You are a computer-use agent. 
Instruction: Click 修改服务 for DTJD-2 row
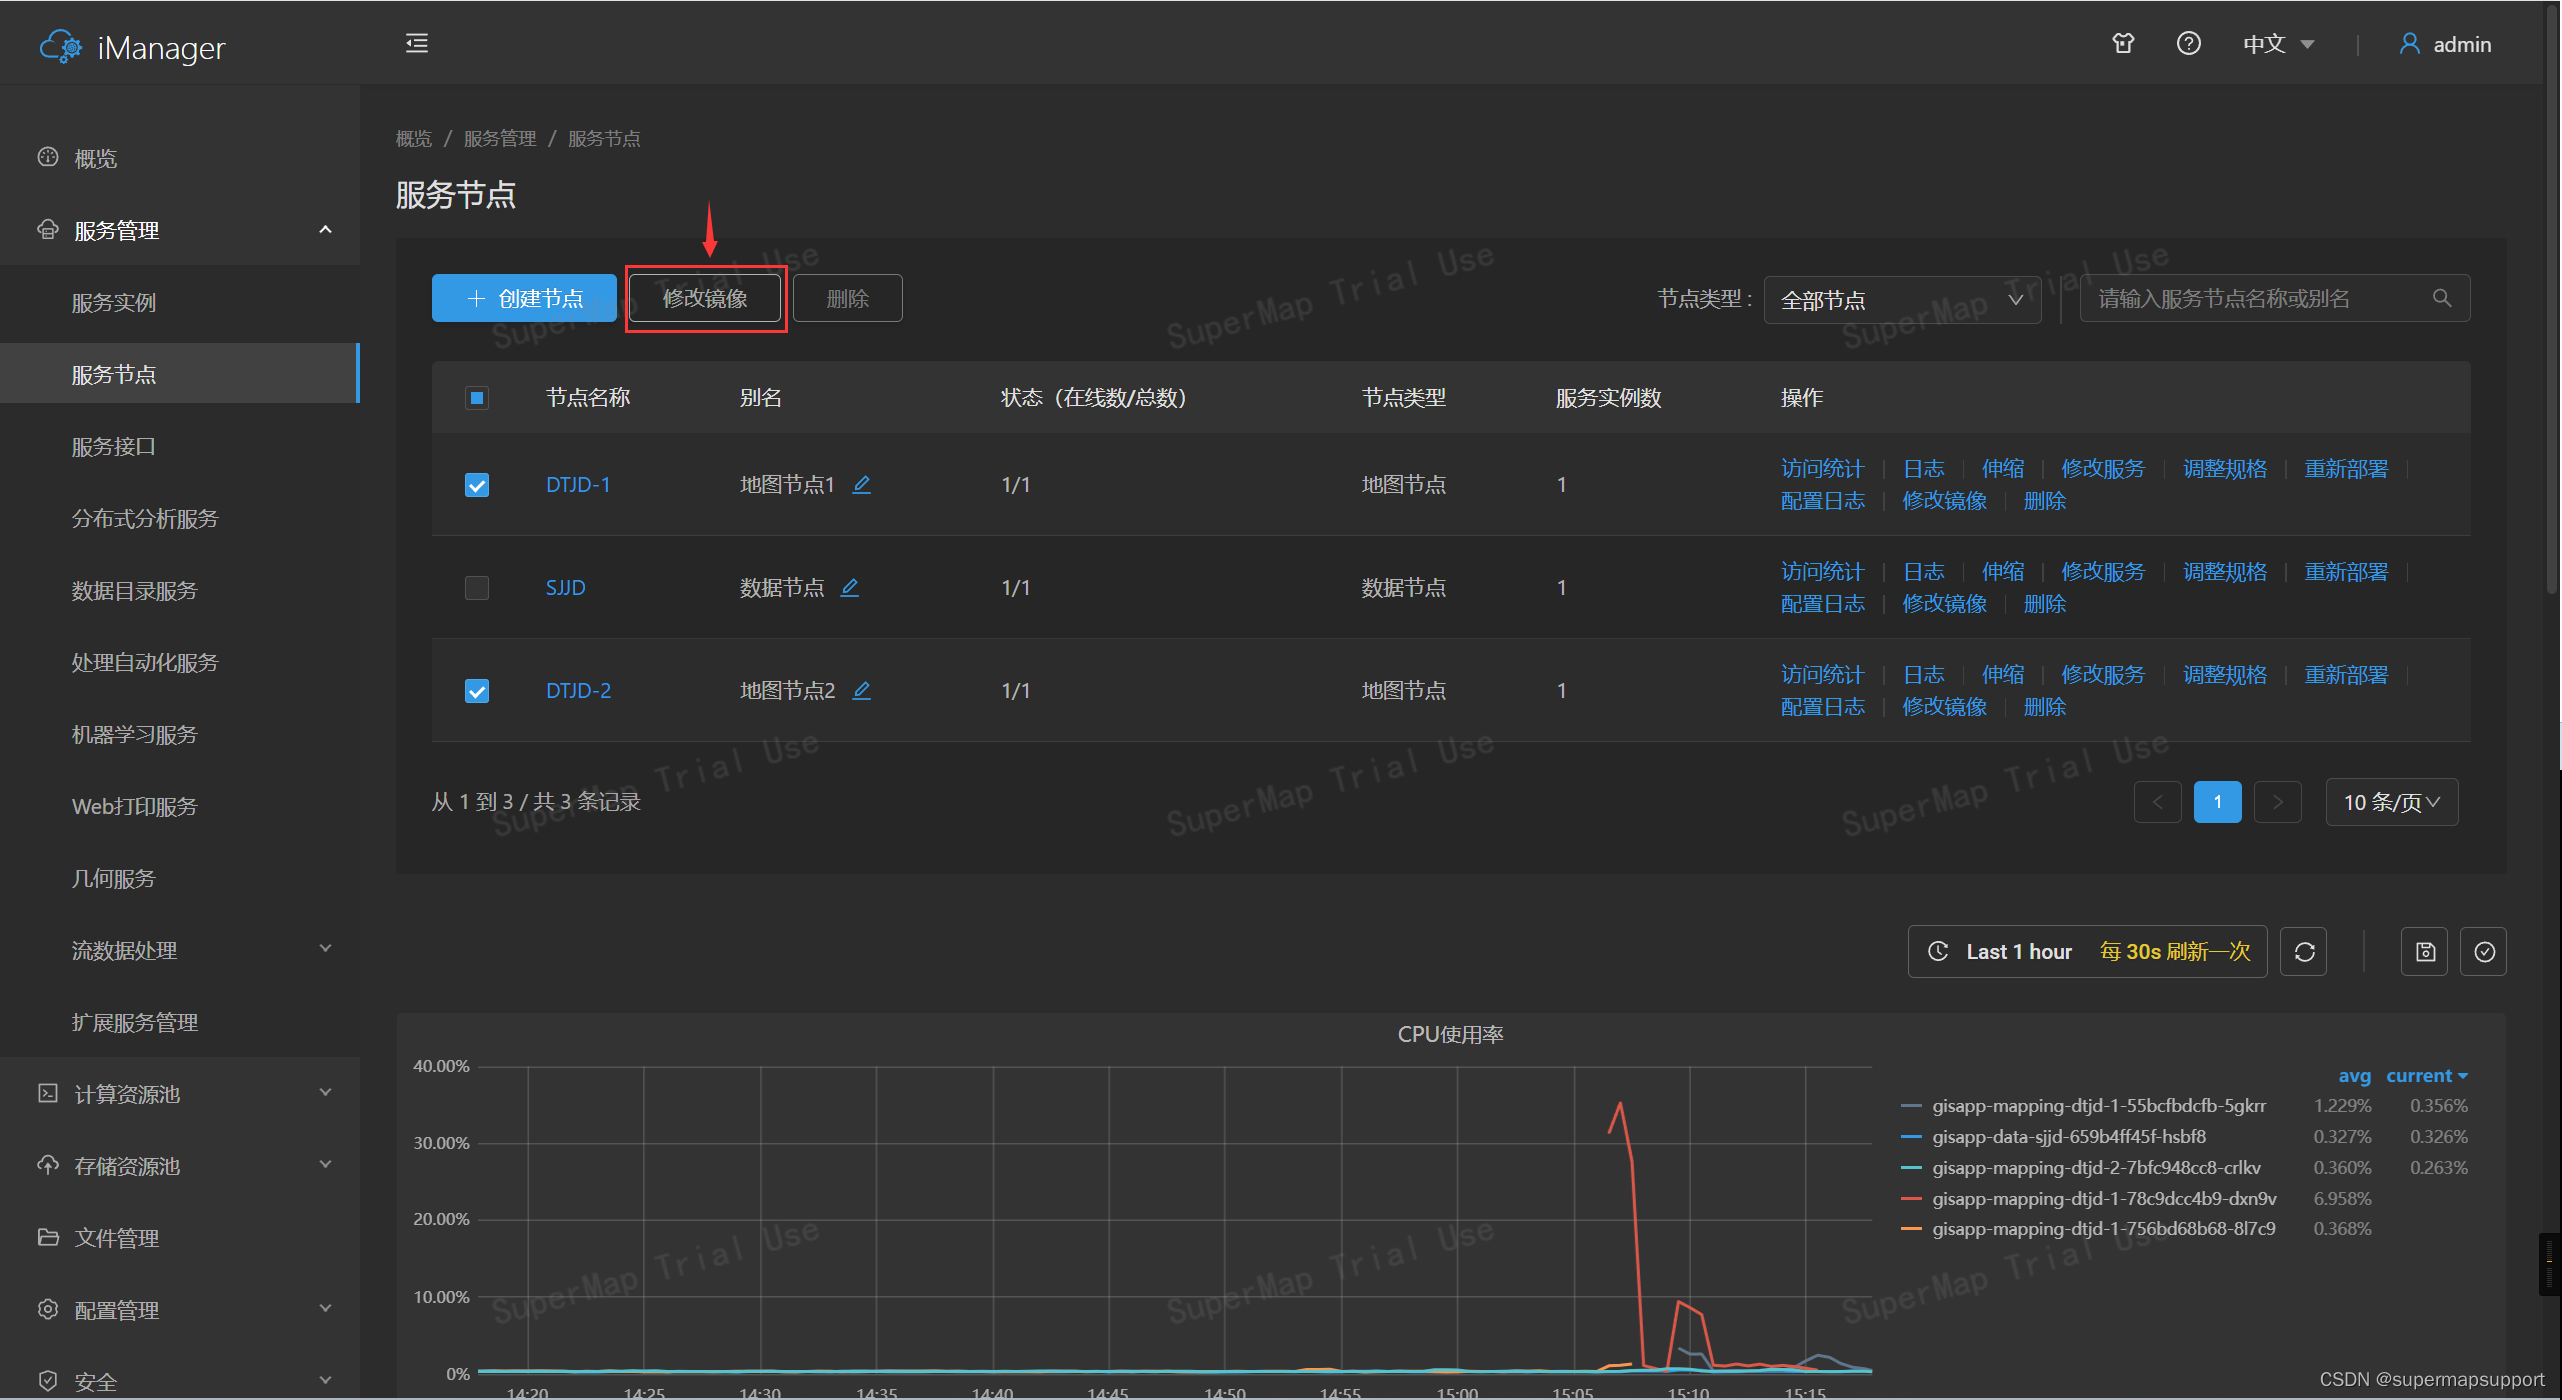[x=2103, y=675]
